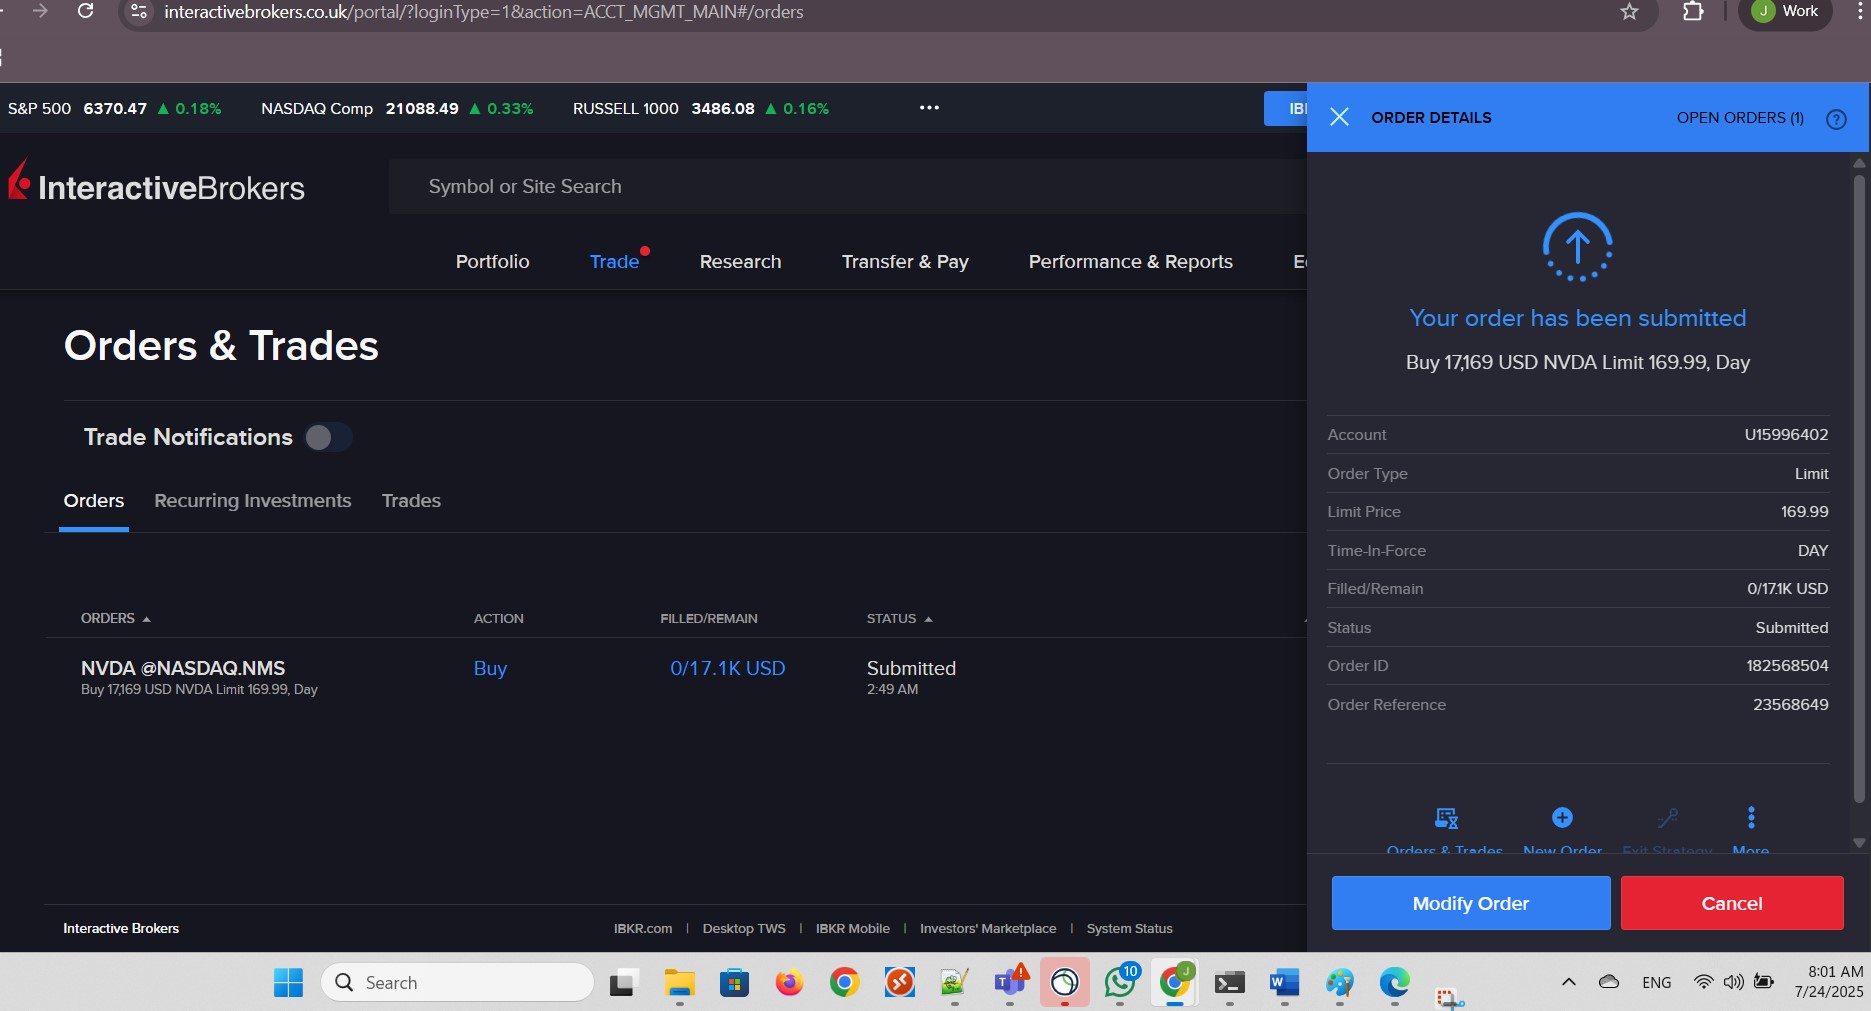Image resolution: width=1871 pixels, height=1011 pixels.
Task: Open the Trade menu
Action: pos(614,262)
